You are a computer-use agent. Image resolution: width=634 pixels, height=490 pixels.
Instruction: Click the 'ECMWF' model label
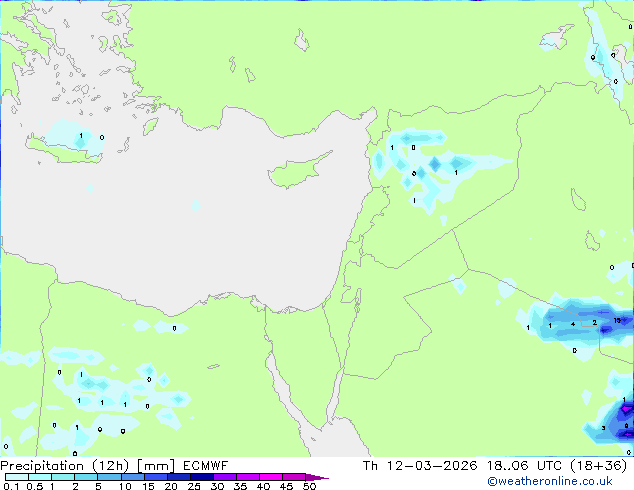[205, 466]
